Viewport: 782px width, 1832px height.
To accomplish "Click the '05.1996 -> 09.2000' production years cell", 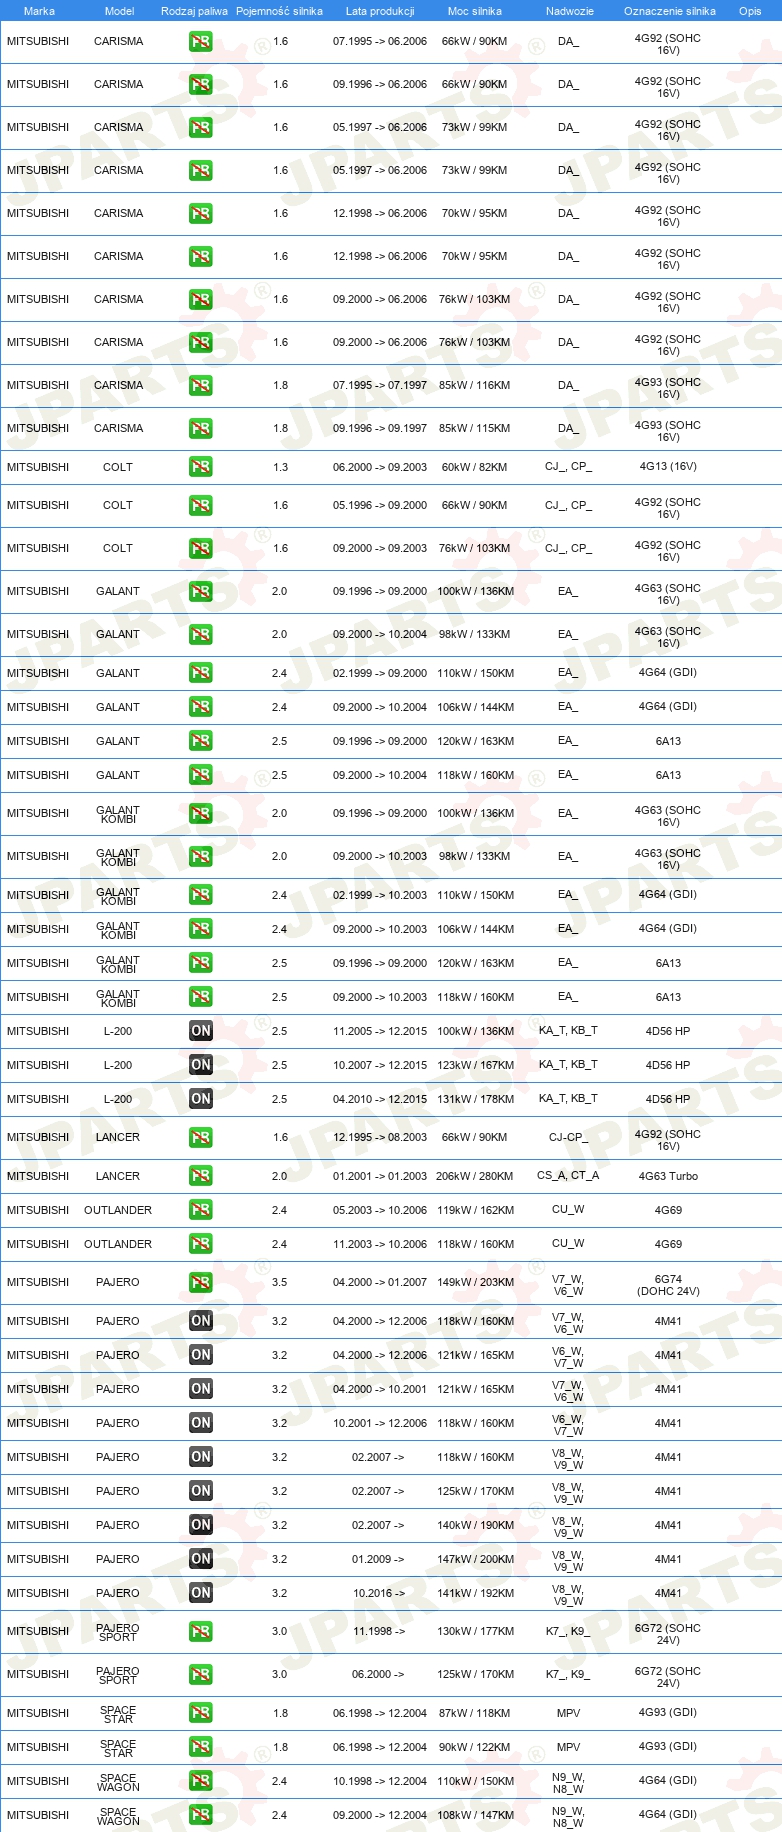I will click(x=380, y=506).
